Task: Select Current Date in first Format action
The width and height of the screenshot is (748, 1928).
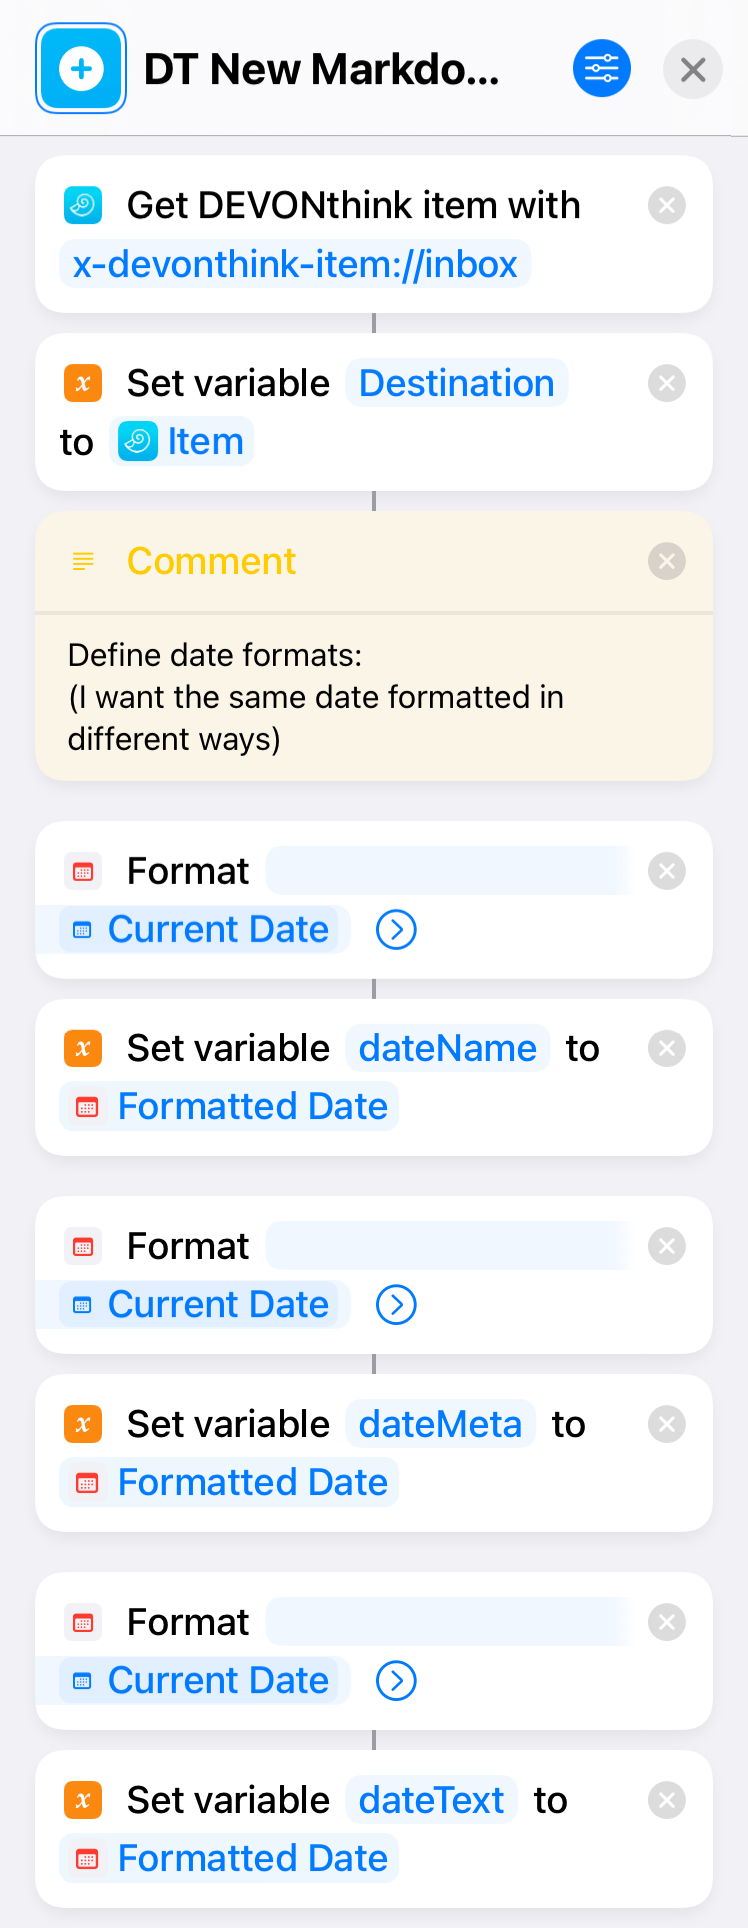Action: 205,930
